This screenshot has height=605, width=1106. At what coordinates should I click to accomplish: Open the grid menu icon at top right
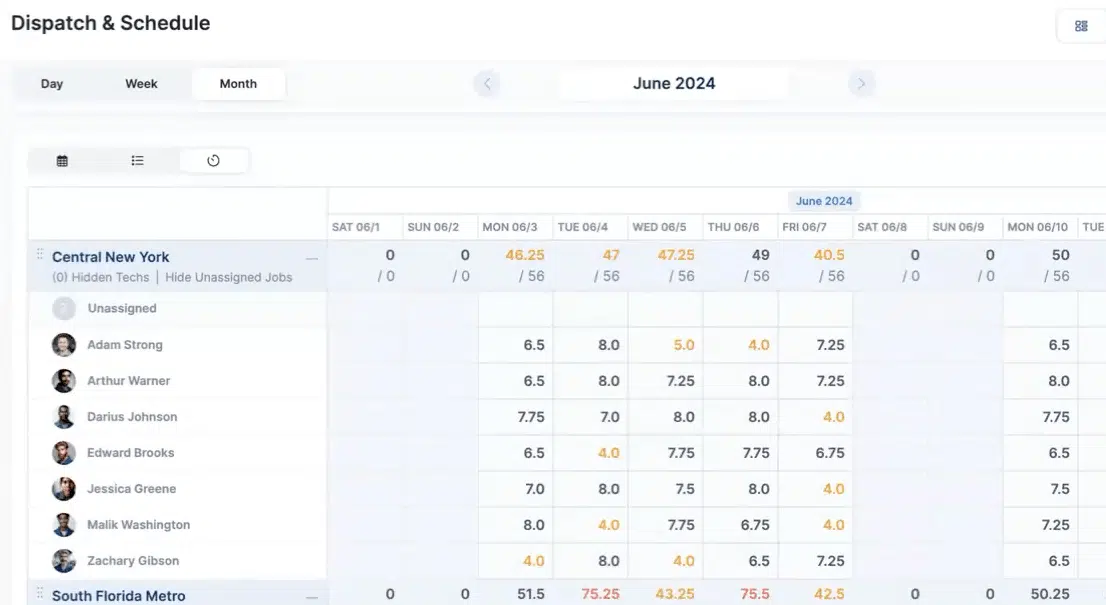coord(1080,25)
